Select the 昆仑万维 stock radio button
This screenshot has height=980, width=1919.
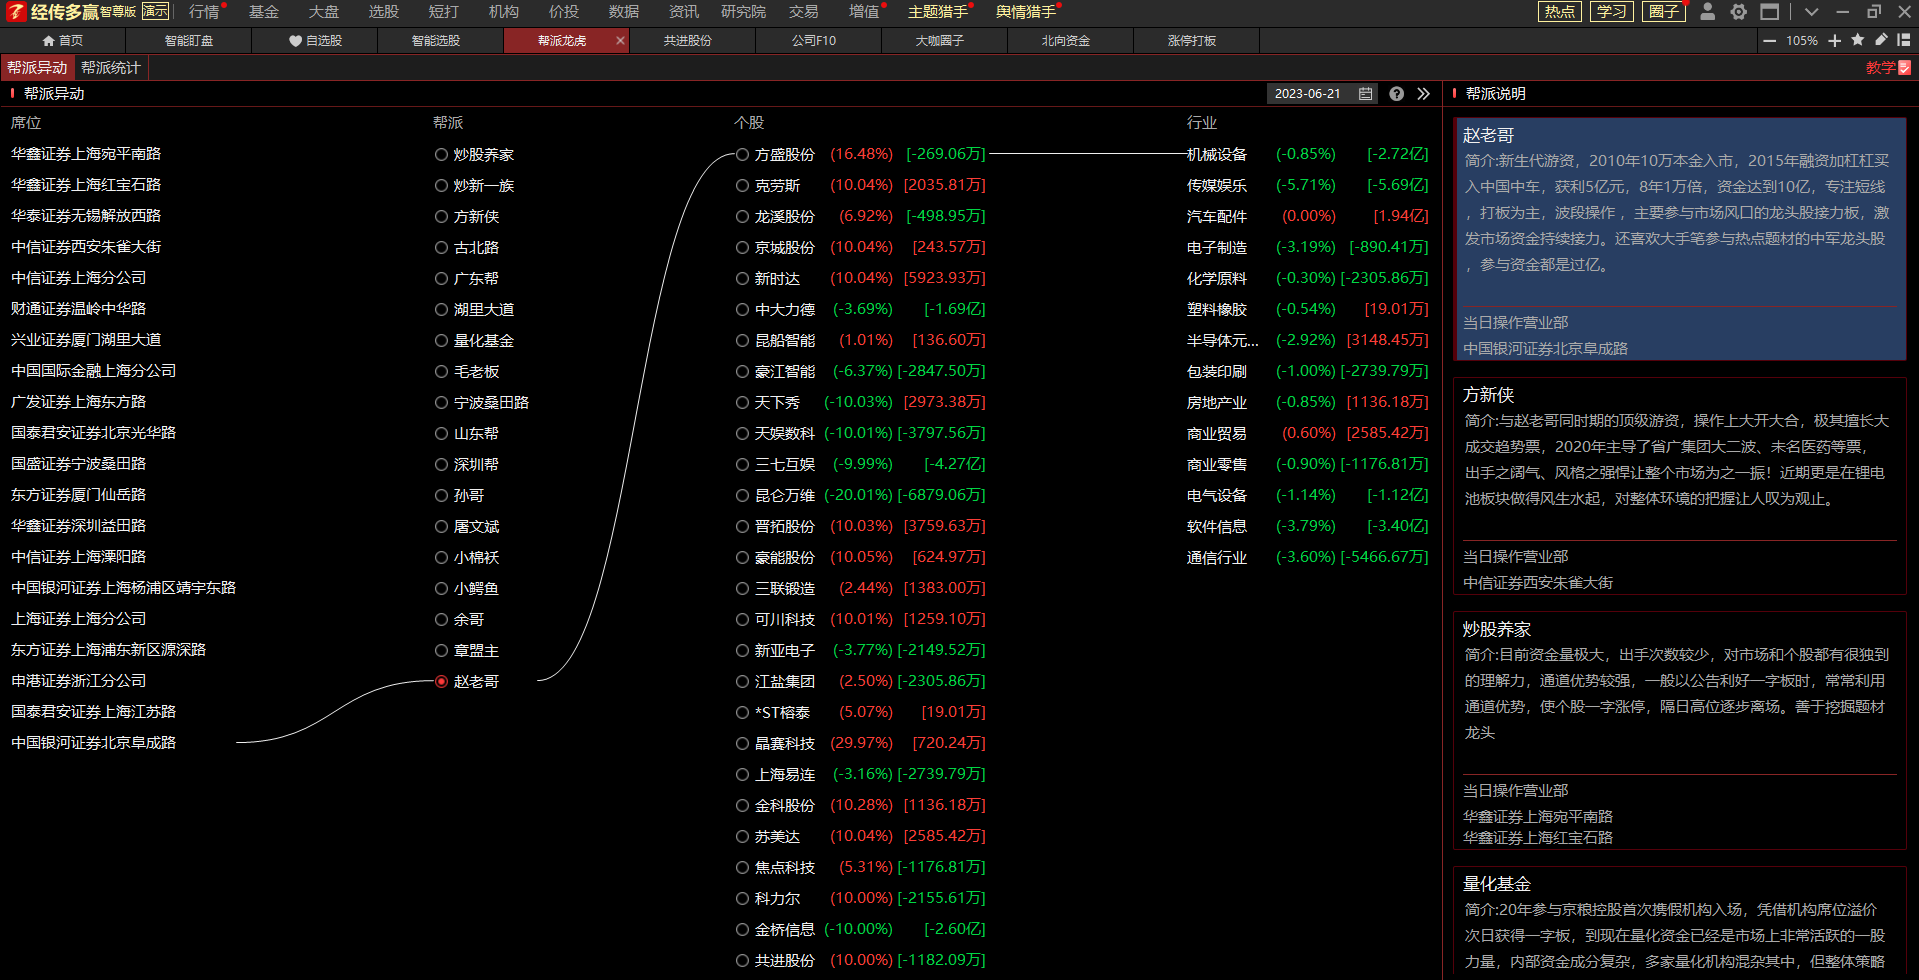(742, 496)
